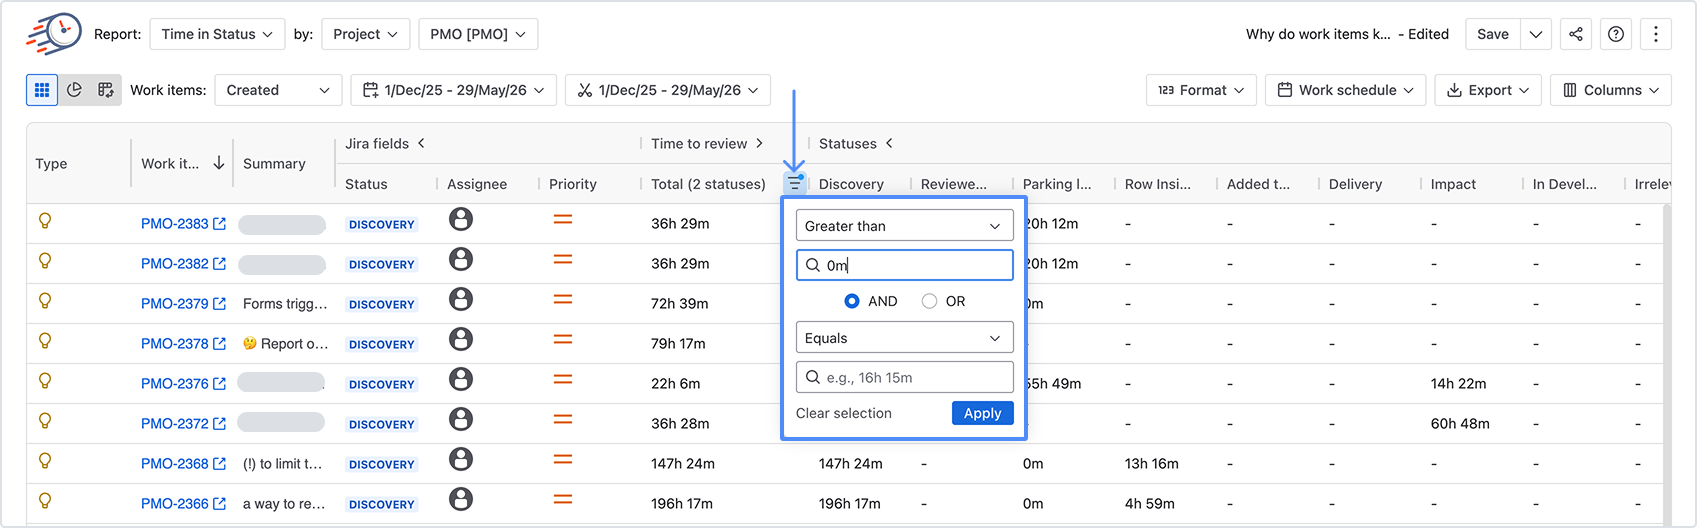Click the Assignee column header
This screenshot has width=1697, height=528.
pos(477,184)
